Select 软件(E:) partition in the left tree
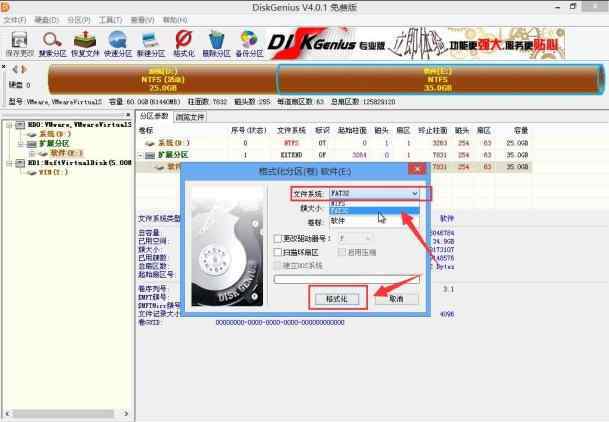The height and width of the screenshot is (422, 609). pos(66,153)
